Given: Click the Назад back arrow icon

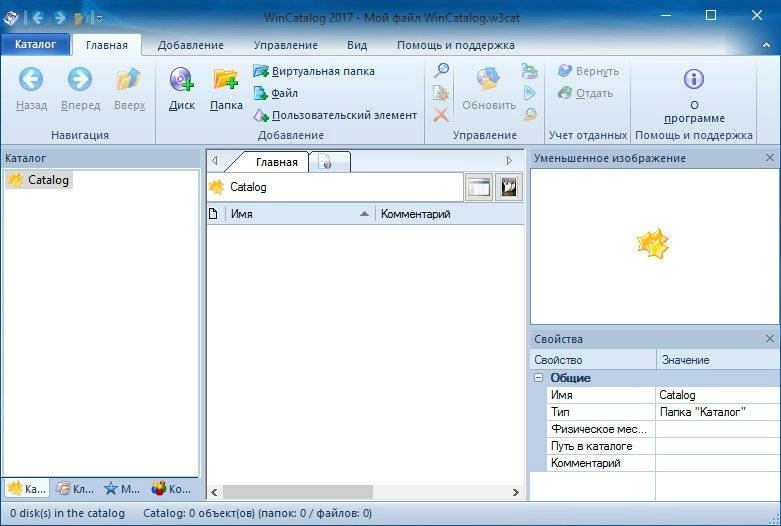Looking at the screenshot, I should (31, 79).
